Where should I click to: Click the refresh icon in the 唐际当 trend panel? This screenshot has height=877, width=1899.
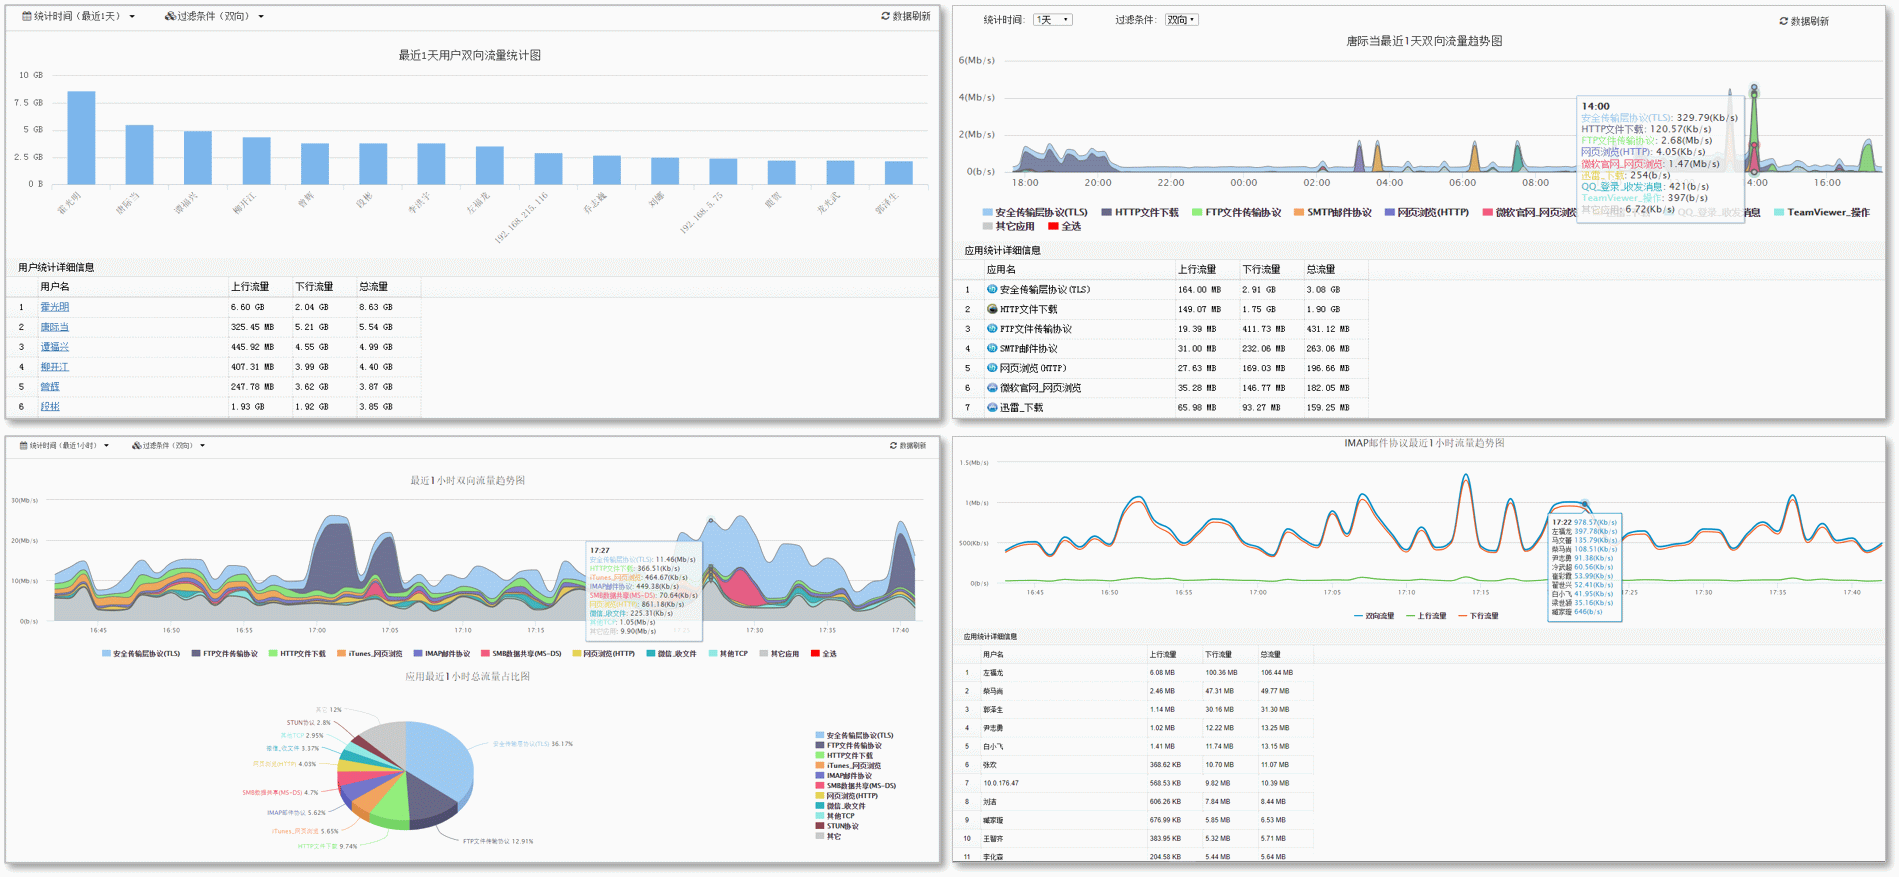1783,21
